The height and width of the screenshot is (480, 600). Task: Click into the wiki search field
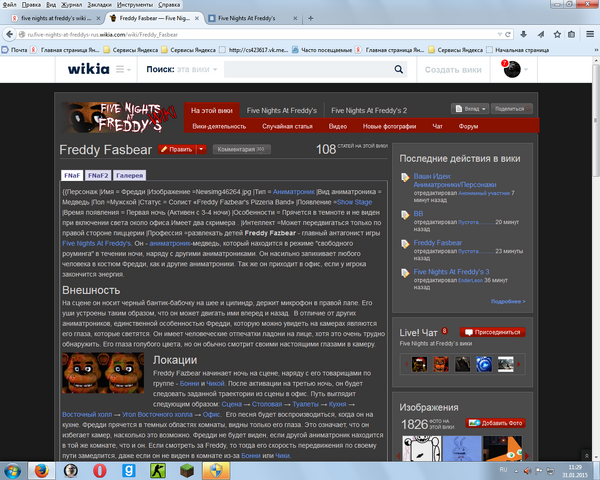[308, 69]
